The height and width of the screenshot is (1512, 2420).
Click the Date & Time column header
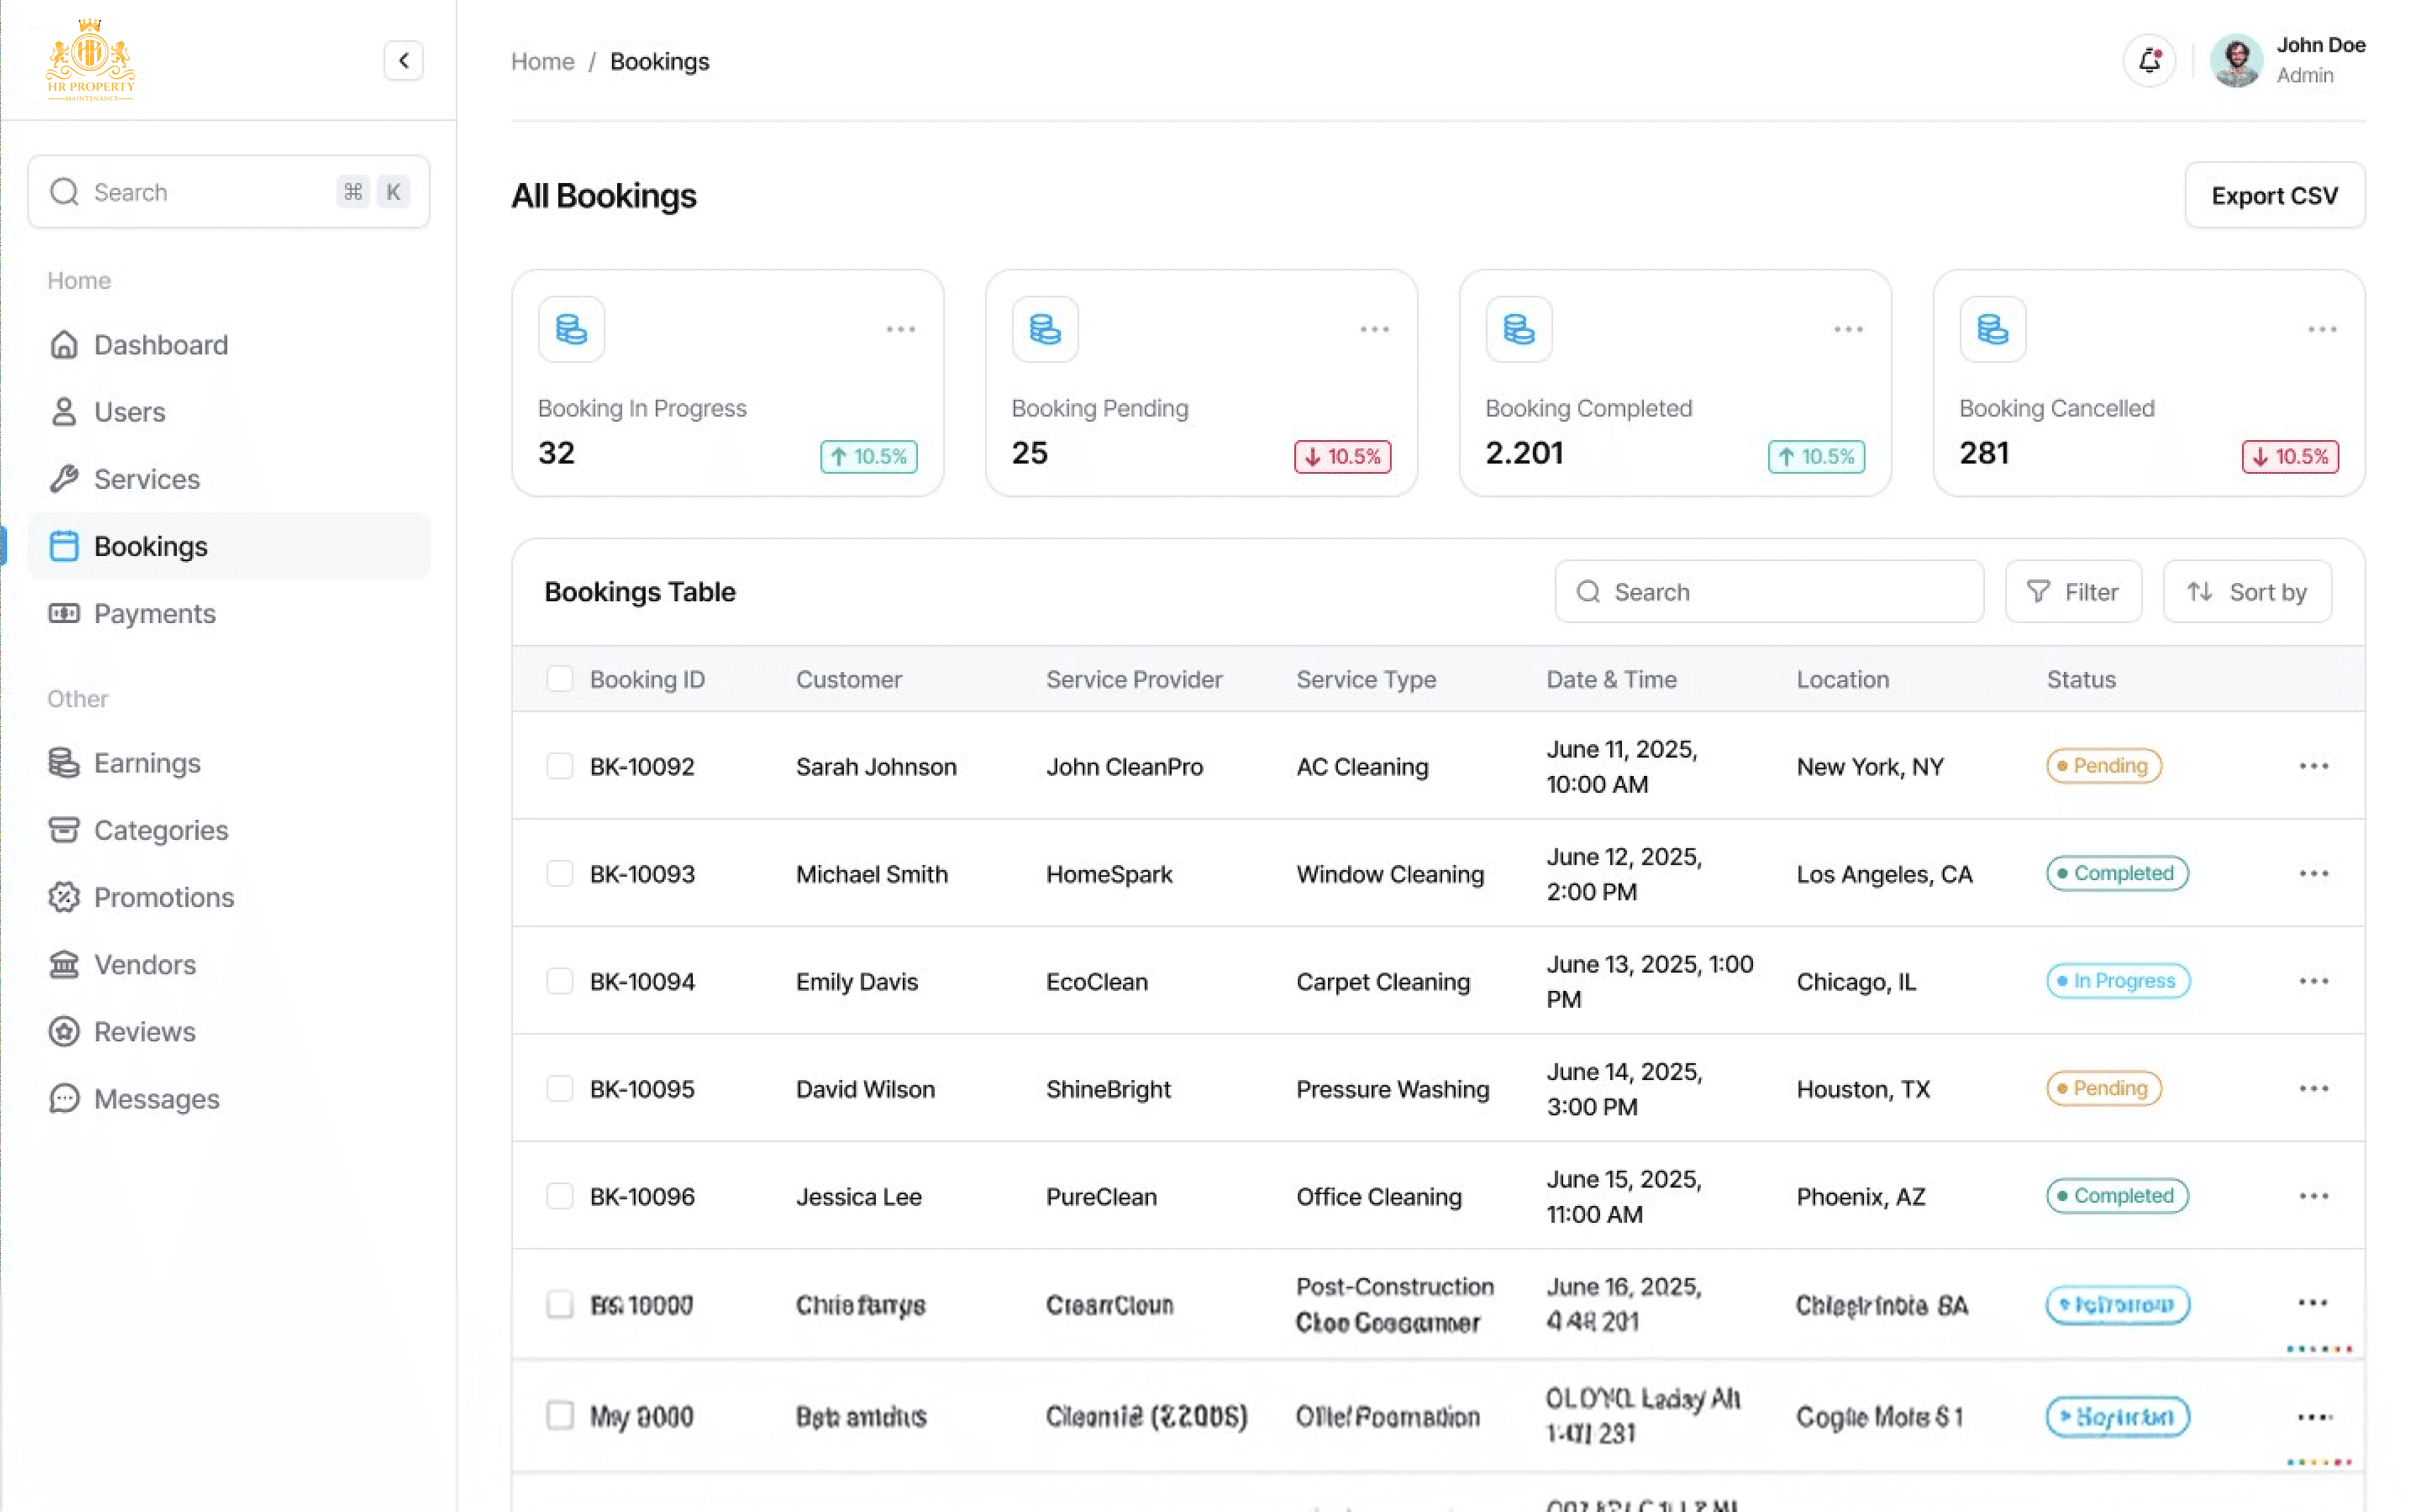(x=1611, y=679)
